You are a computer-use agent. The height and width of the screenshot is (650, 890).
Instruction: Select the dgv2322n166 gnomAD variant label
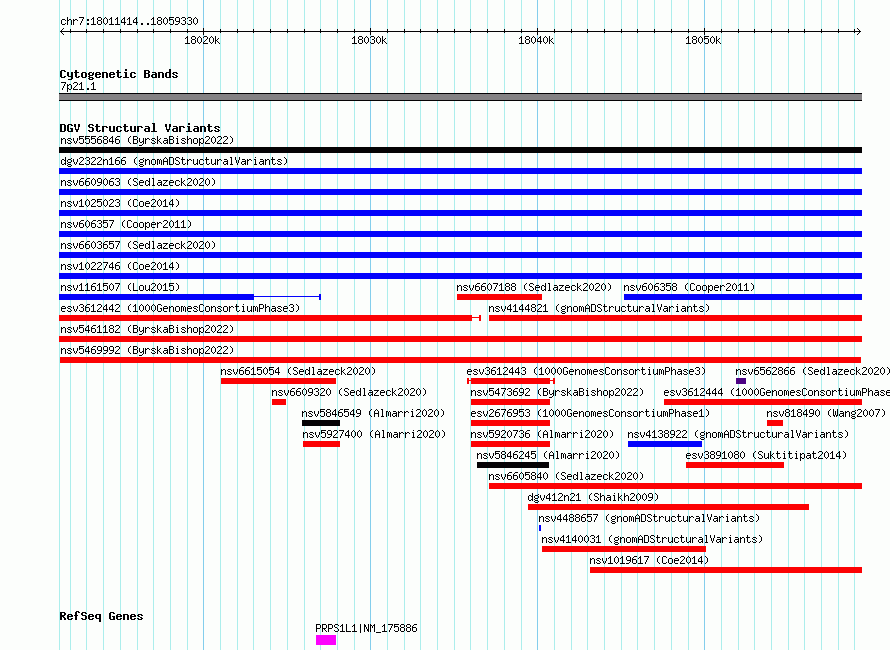click(x=174, y=161)
